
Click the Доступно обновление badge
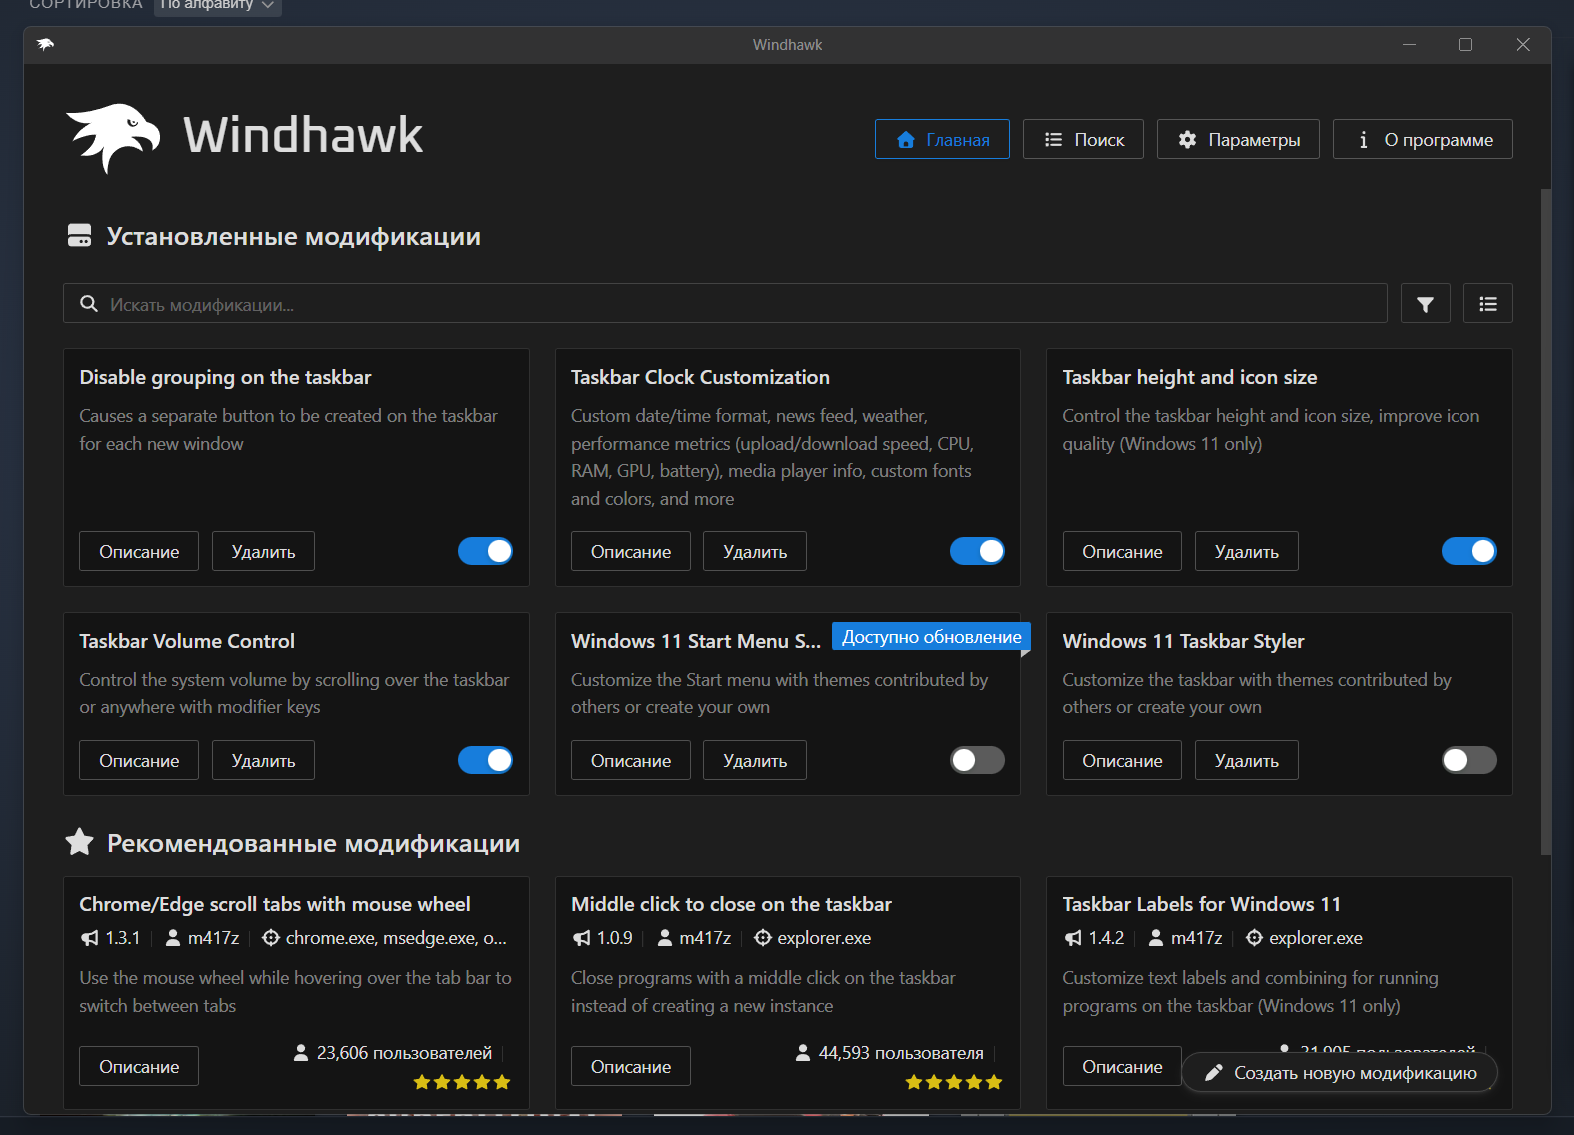point(931,637)
